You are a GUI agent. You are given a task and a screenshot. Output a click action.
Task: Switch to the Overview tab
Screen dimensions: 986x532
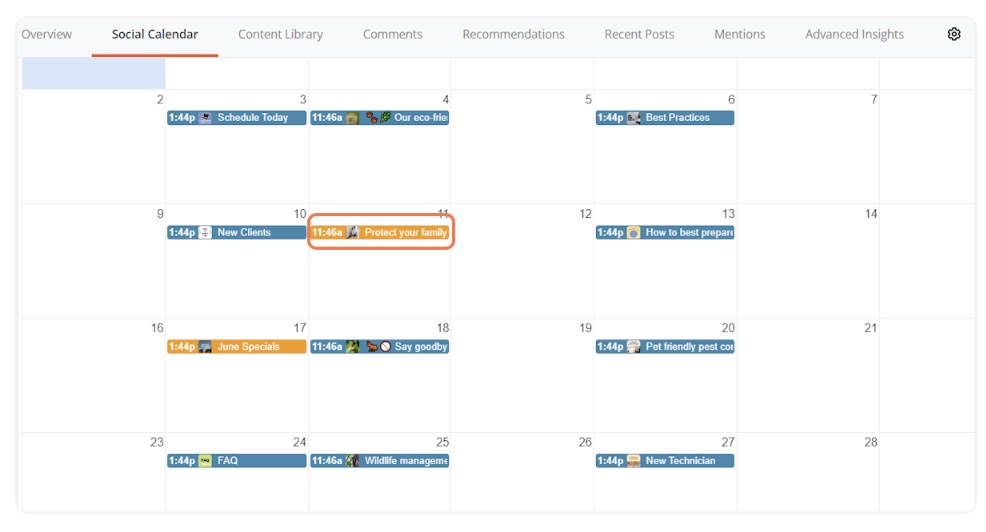coord(47,34)
